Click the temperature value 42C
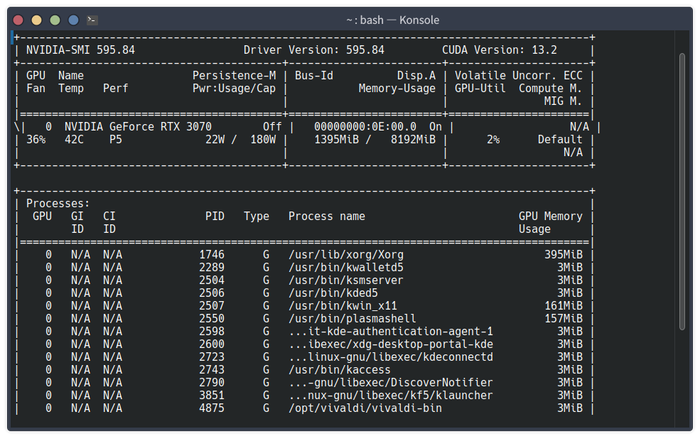 (74, 140)
